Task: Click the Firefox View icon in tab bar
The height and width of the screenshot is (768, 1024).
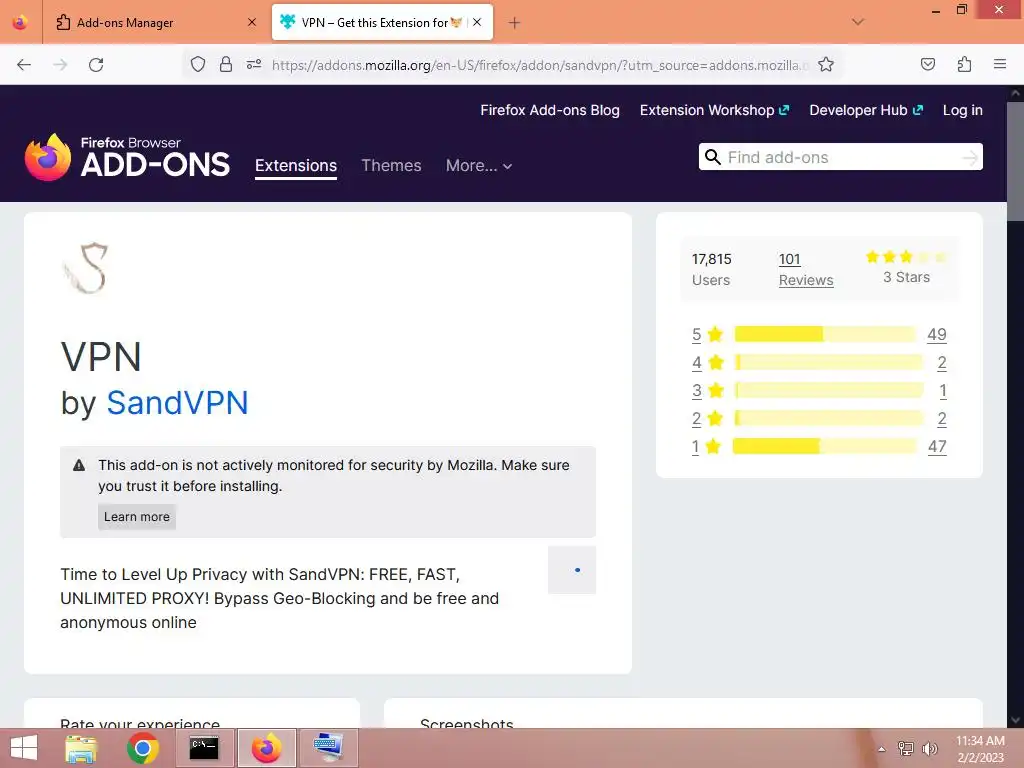Action: (x=20, y=22)
